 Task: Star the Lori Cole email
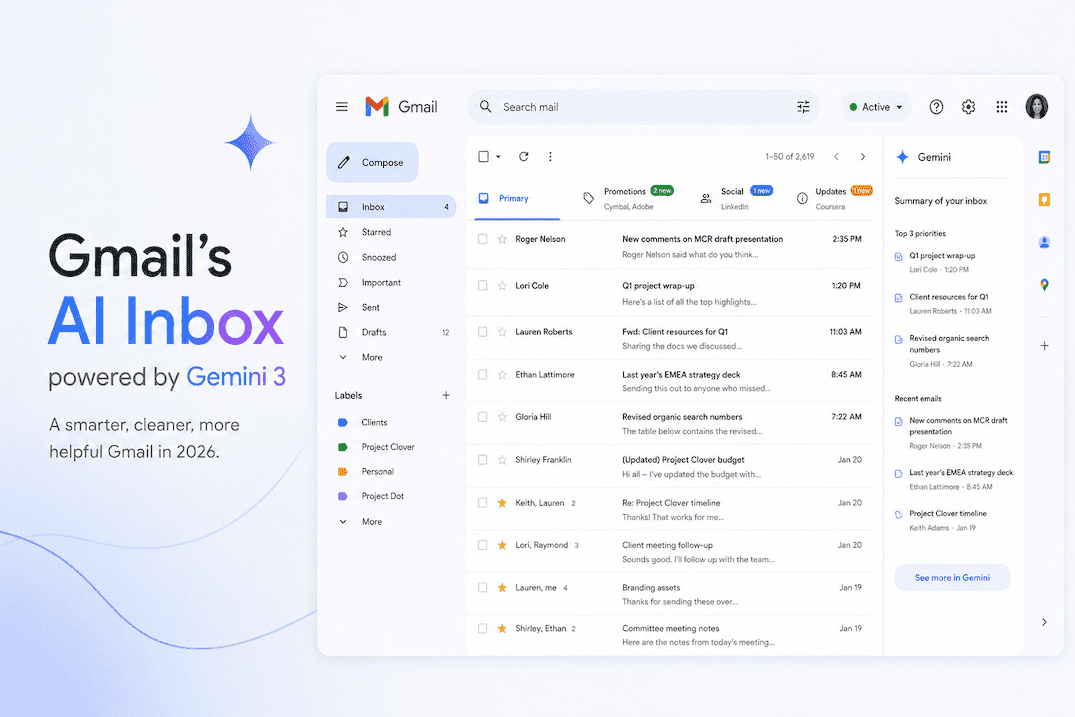502,286
